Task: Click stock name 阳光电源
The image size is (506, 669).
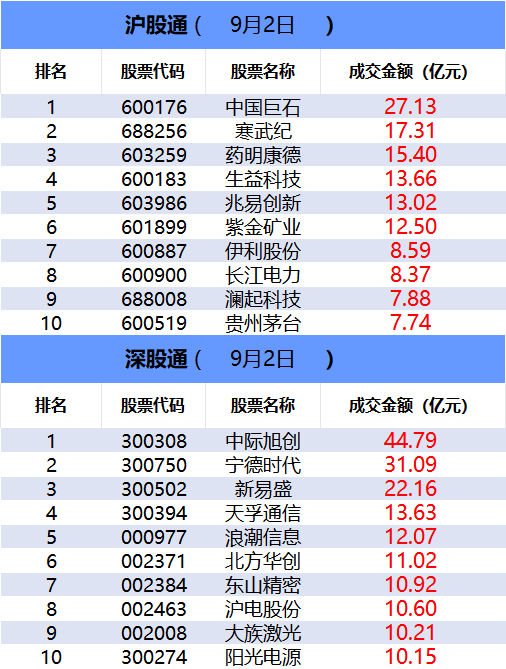Action: click(x=263, y=657)
